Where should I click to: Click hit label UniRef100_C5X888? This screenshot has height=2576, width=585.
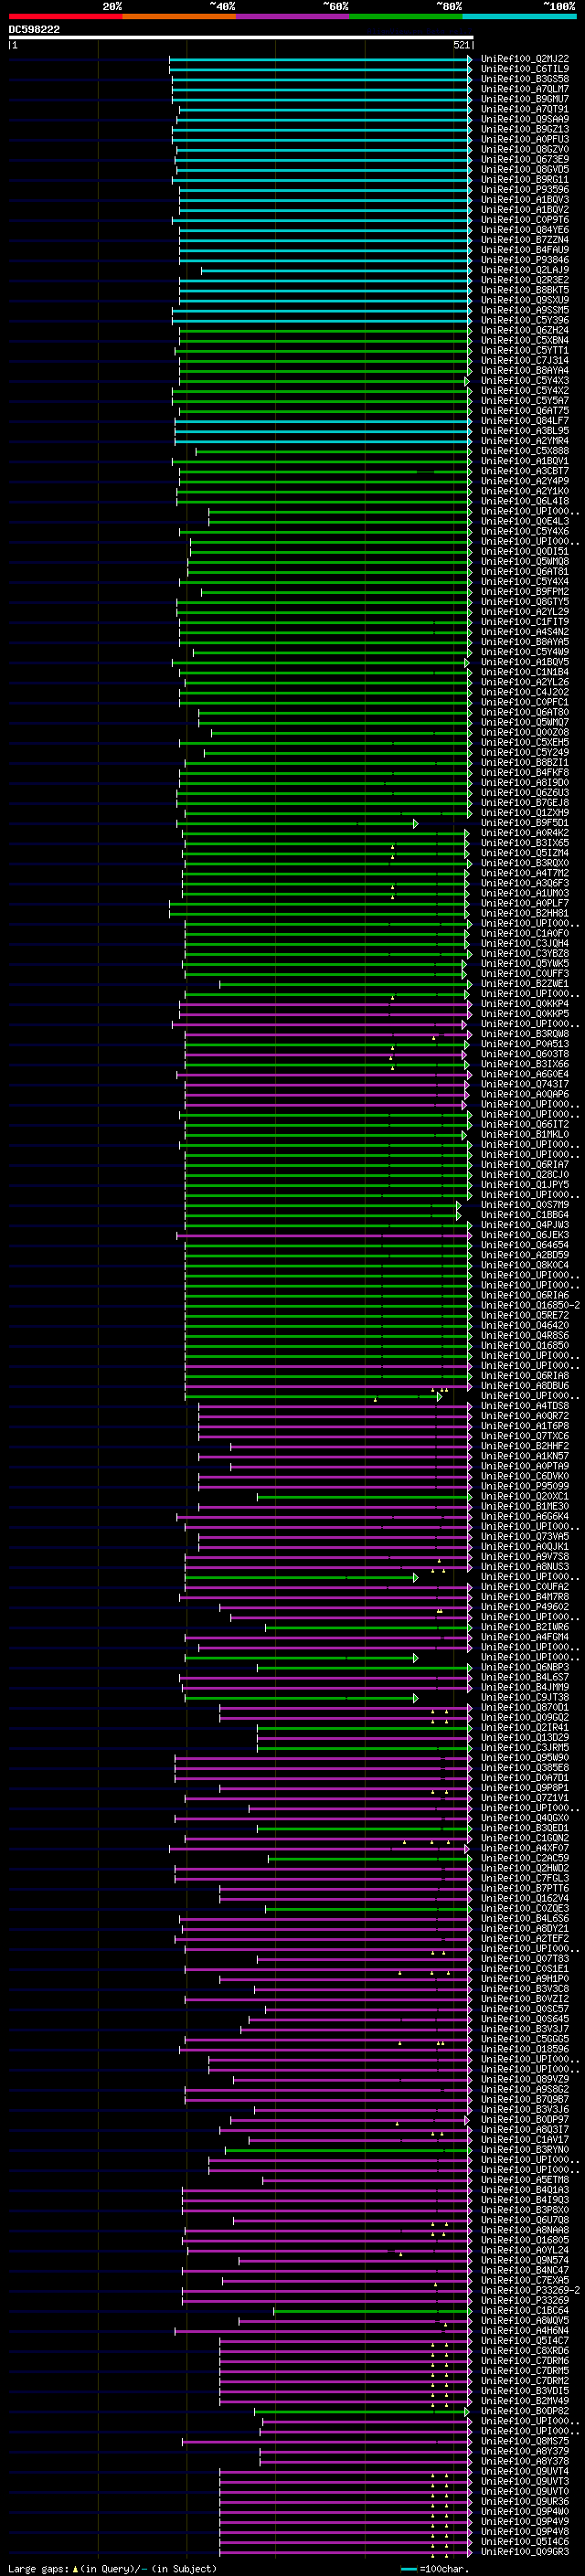pyautogui.click(x=525, y=451)
